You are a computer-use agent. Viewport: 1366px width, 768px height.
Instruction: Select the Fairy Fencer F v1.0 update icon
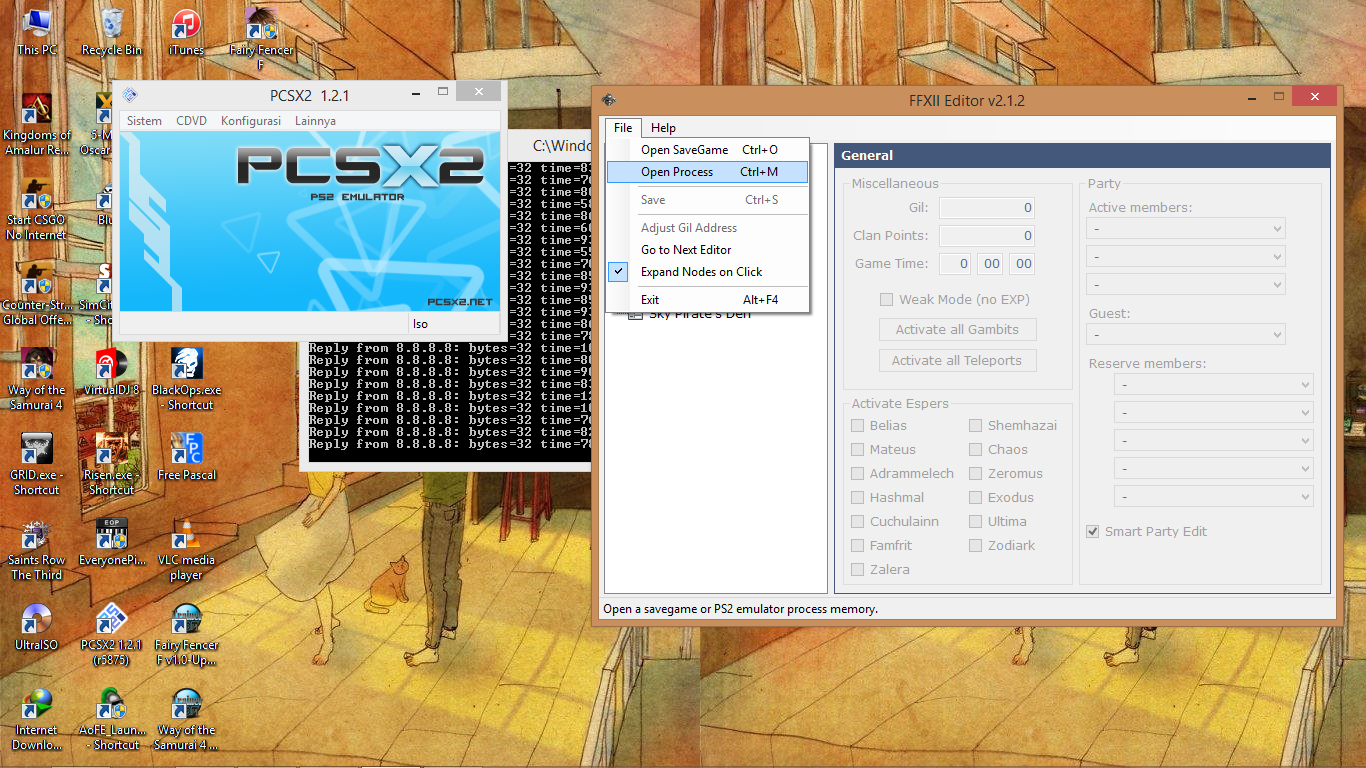(x=186, y=634)
